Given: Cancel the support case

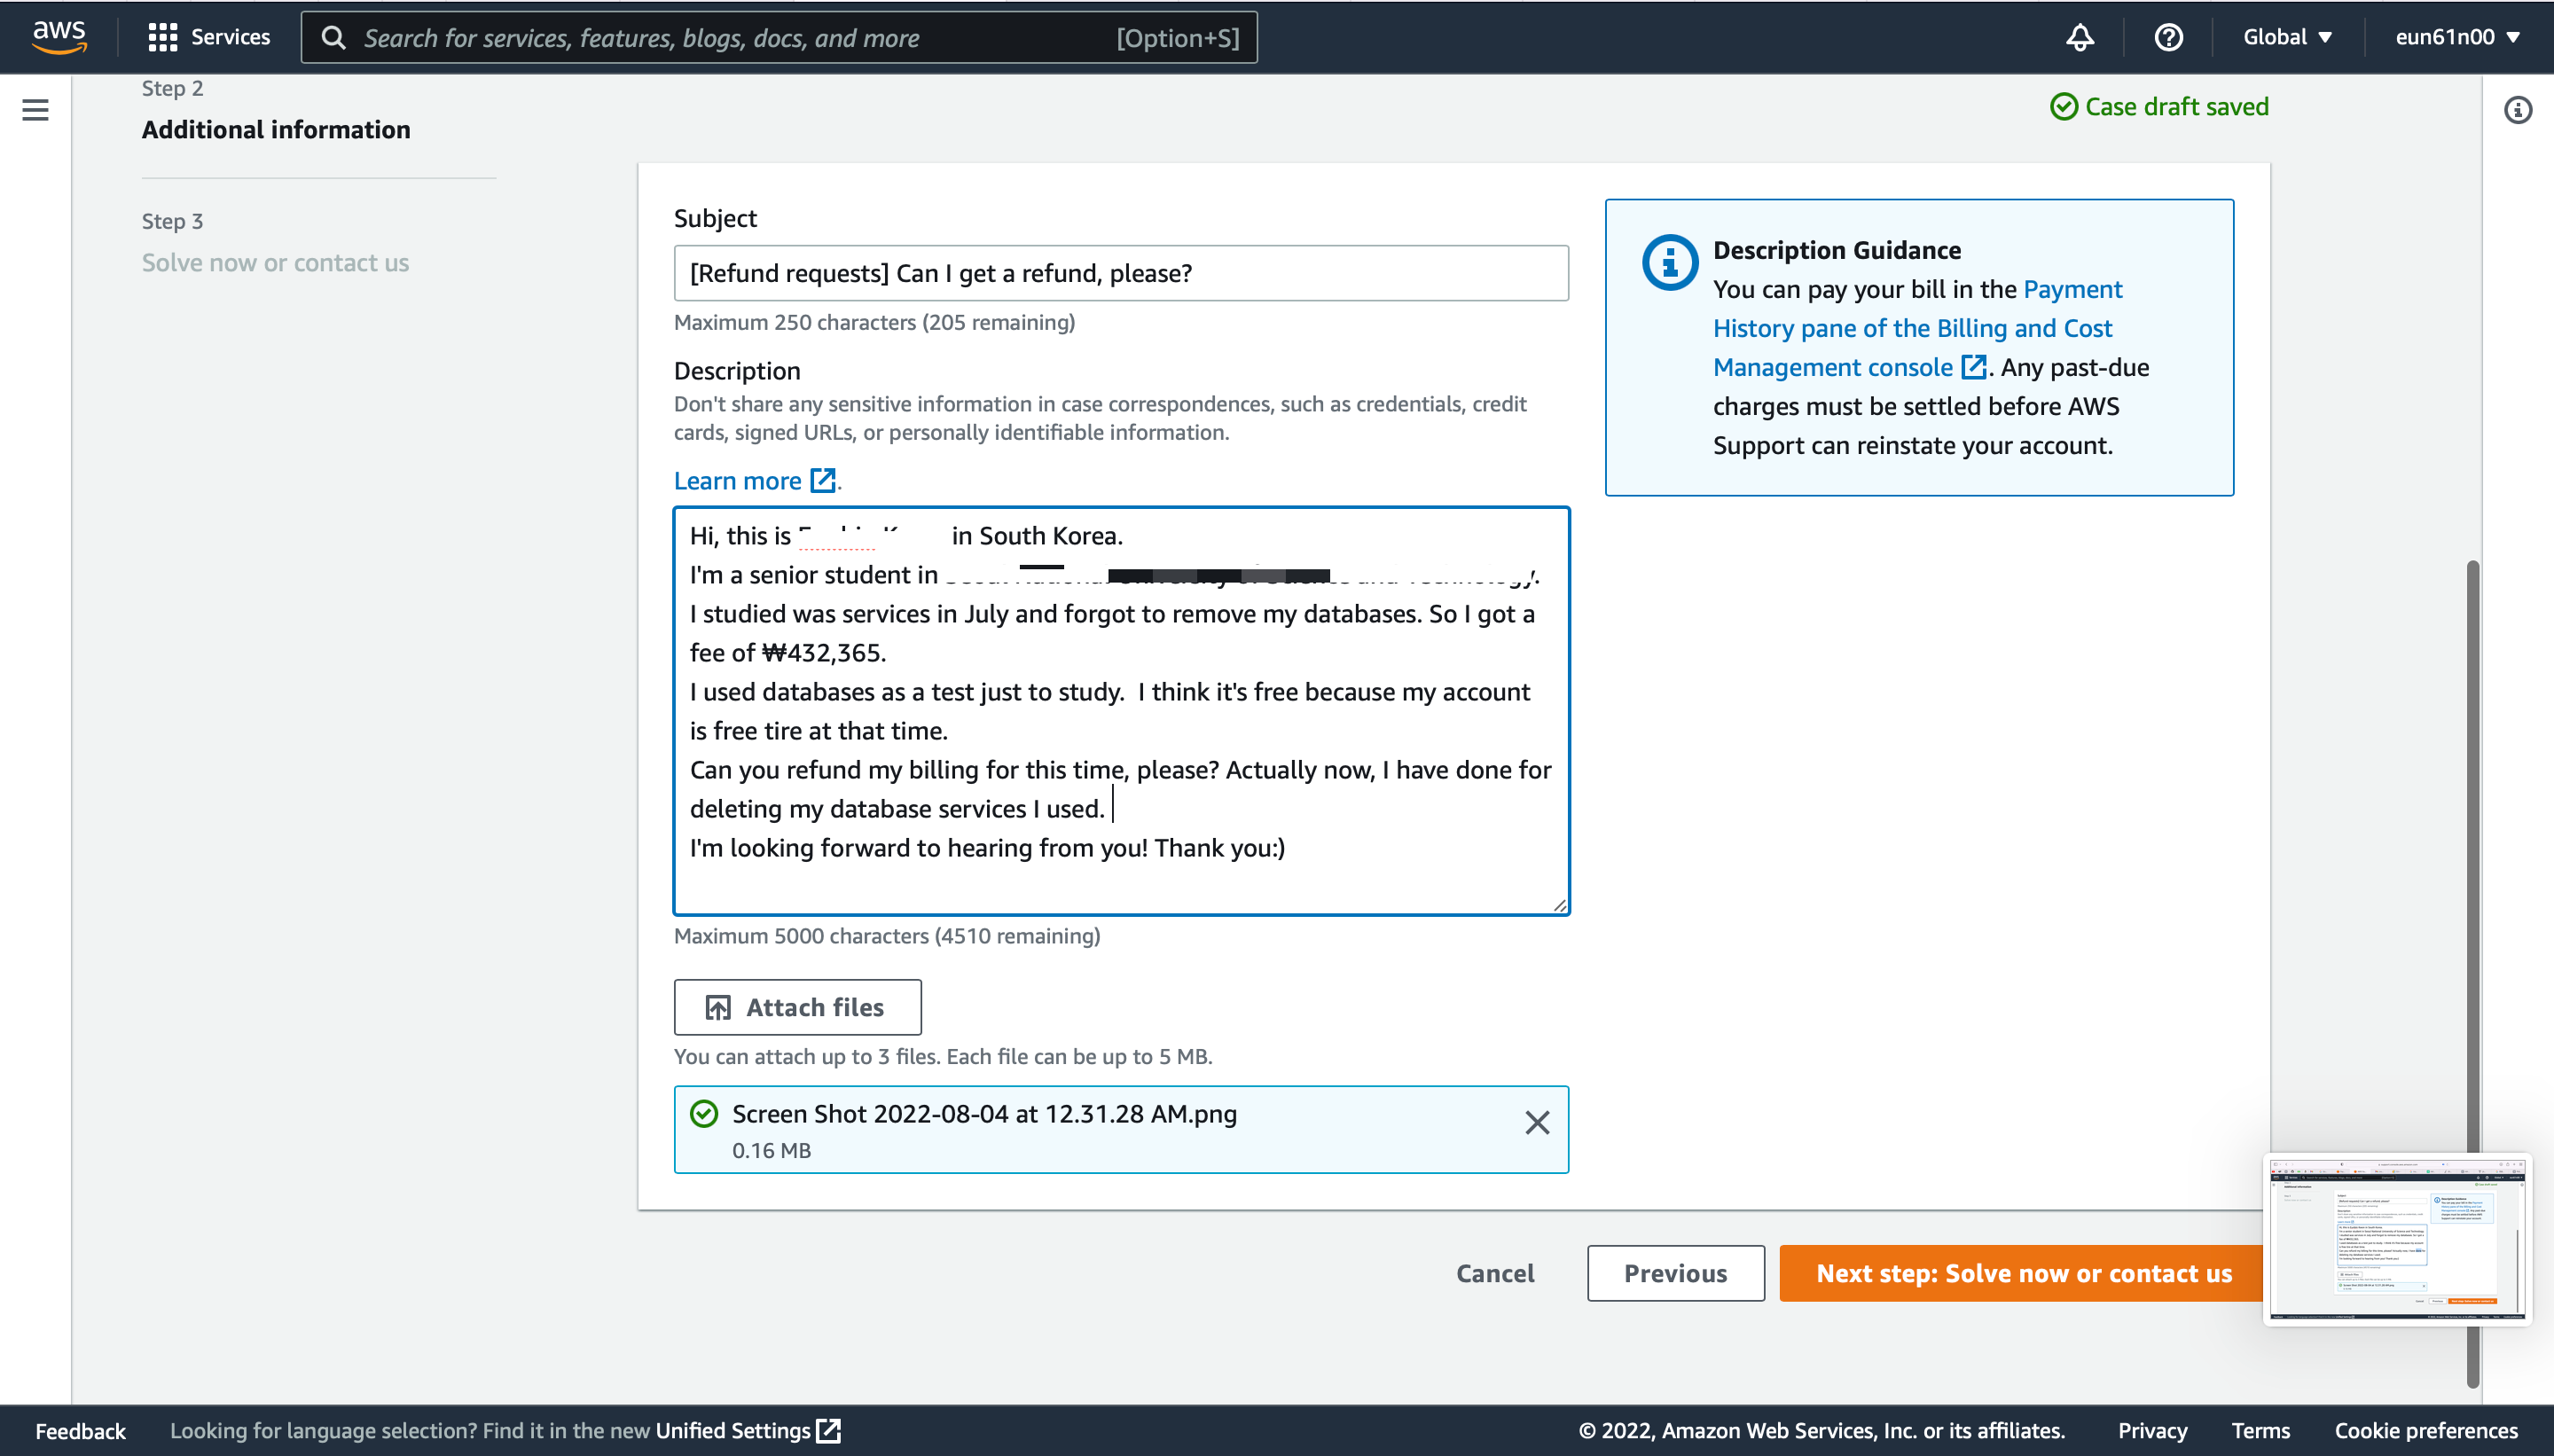Looking at the screenshot, I should pyautogui.click(x=1494, y=1273).
